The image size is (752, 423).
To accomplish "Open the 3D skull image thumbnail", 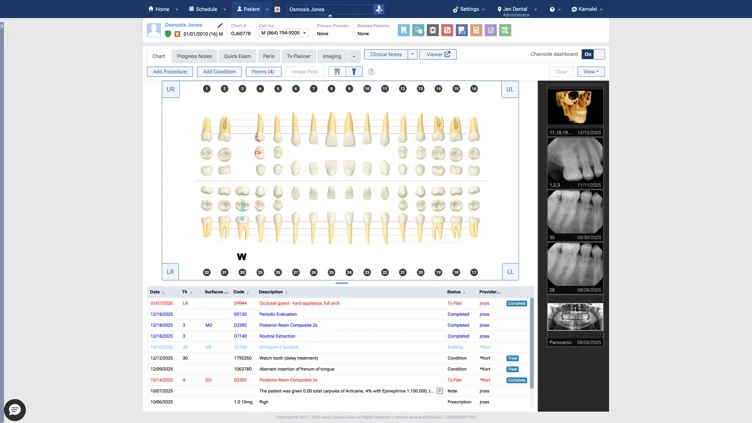I will (x=575, y=107).
